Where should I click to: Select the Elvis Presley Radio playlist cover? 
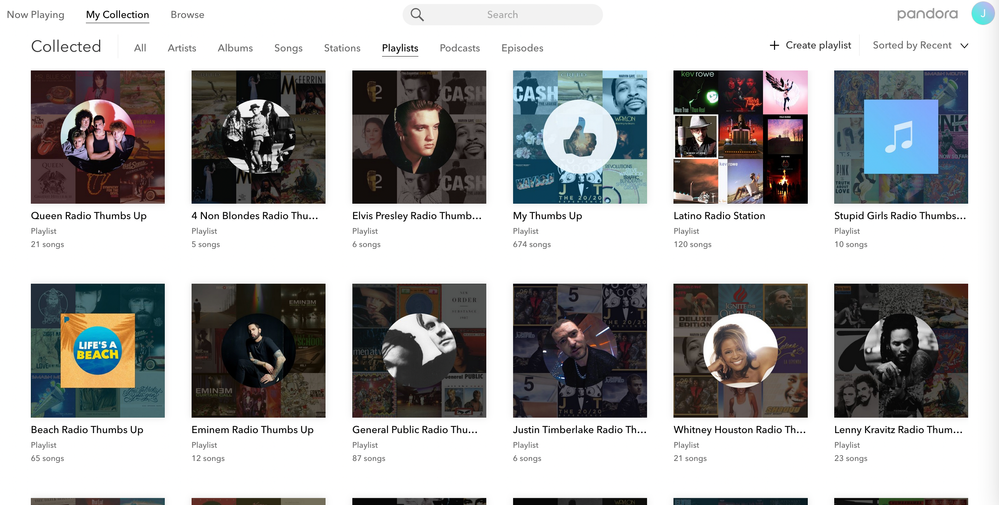click(419, 137)
